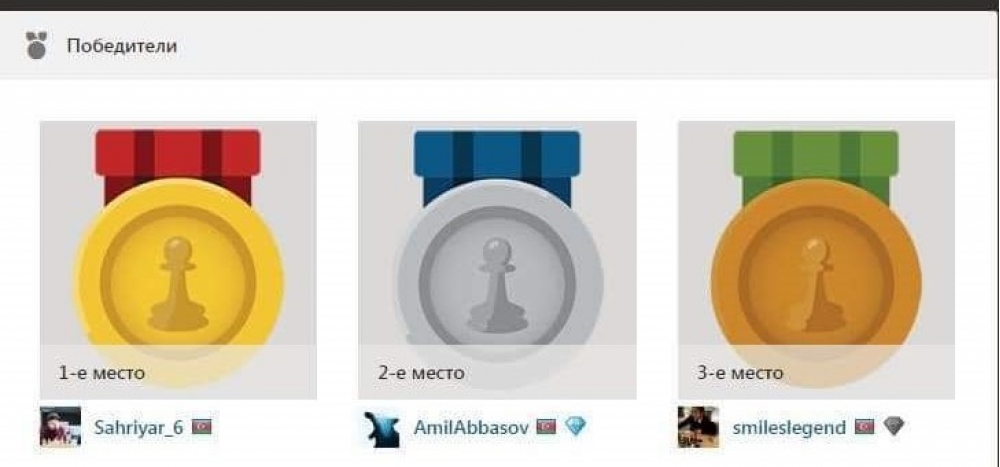Click the flag icon next to Sahriyar_6

pos(202,426)
